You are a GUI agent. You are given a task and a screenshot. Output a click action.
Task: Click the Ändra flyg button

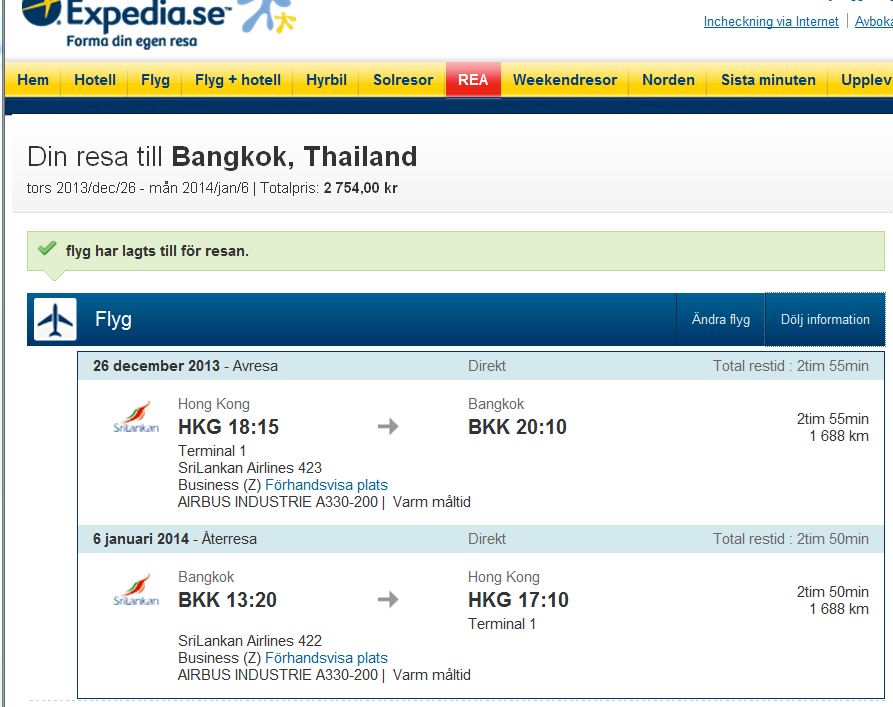pos(721,320)
